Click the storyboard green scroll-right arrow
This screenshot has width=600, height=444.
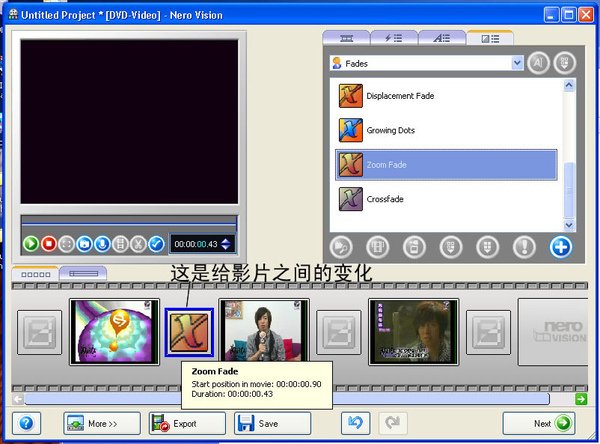pyautogui.click(x=581, y=399)
